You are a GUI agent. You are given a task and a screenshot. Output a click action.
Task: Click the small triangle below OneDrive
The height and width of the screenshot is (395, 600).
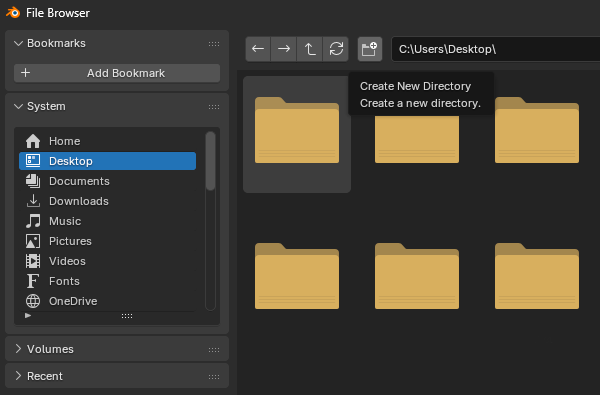tap(28, 315)
